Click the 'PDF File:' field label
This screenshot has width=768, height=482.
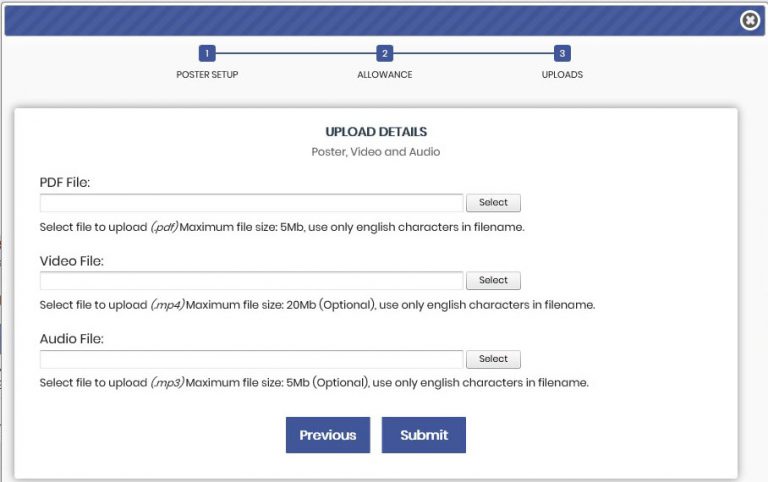click(x=65, y=182)
